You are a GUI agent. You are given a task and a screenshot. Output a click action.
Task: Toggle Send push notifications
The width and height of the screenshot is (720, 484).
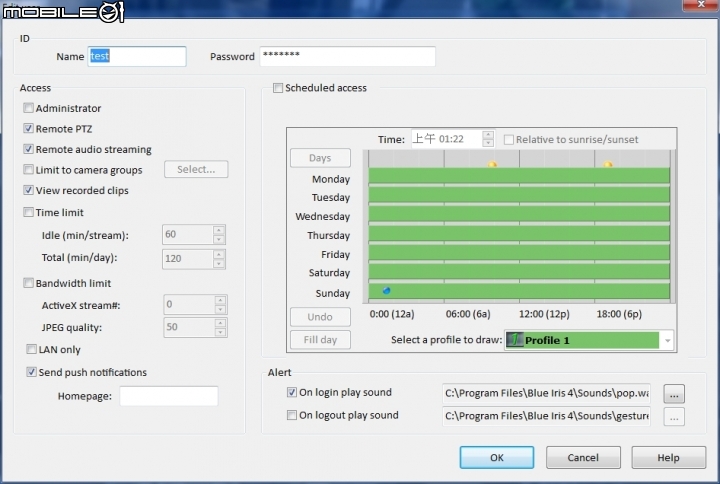[31, 372]
